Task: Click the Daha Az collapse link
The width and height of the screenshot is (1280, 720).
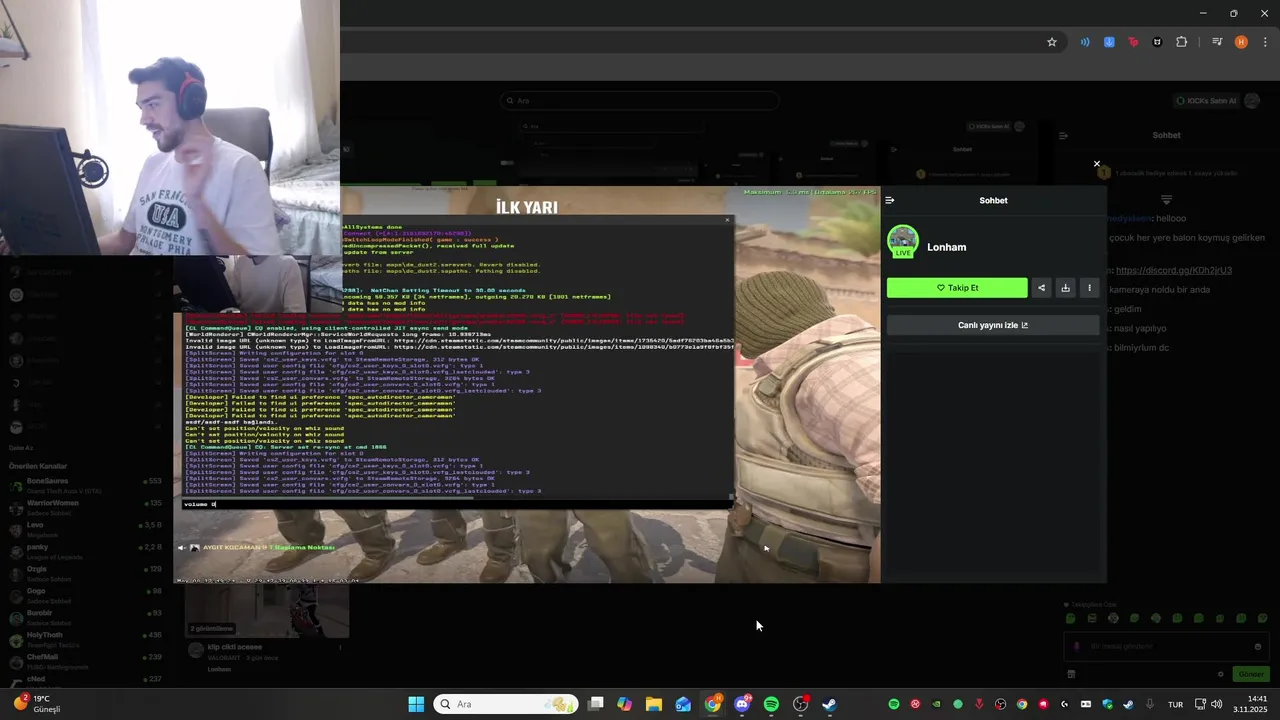Action: pos(21,448)
